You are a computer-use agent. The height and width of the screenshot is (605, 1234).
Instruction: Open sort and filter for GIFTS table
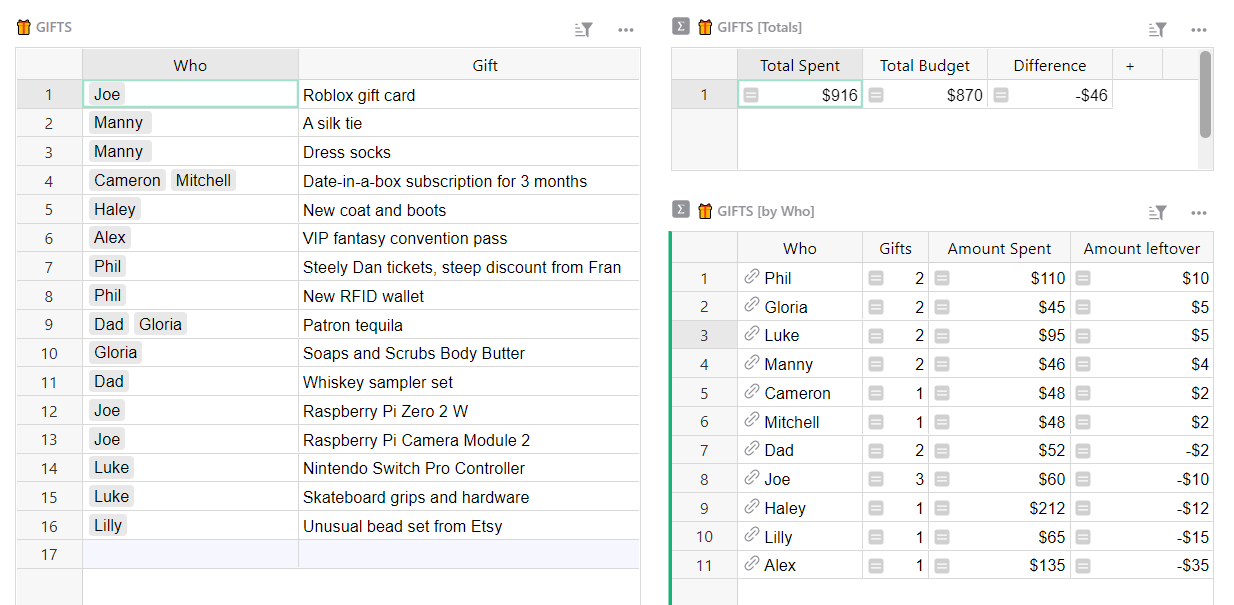point(584,30)
